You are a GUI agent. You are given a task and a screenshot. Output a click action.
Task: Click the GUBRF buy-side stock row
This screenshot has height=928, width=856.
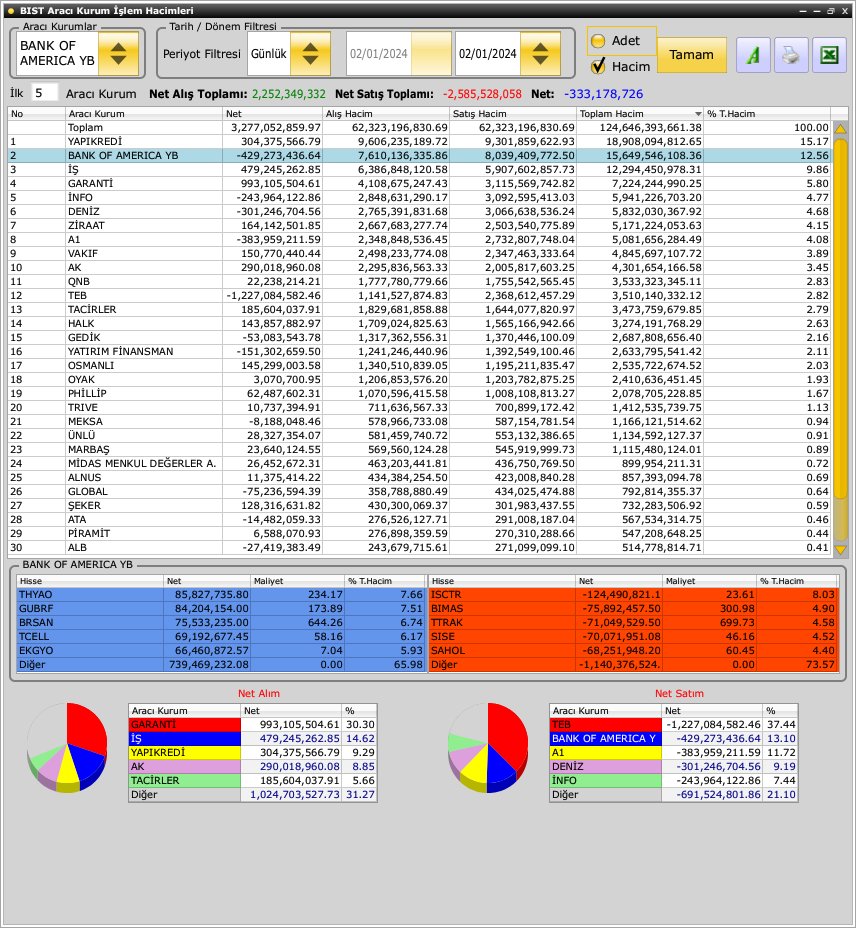[221, 608]
